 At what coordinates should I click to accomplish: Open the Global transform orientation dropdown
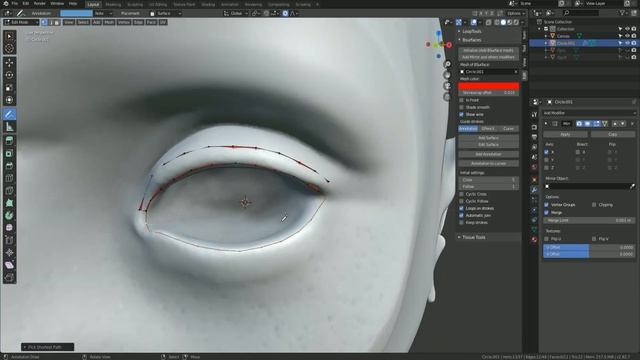click(x=236, y=13)
